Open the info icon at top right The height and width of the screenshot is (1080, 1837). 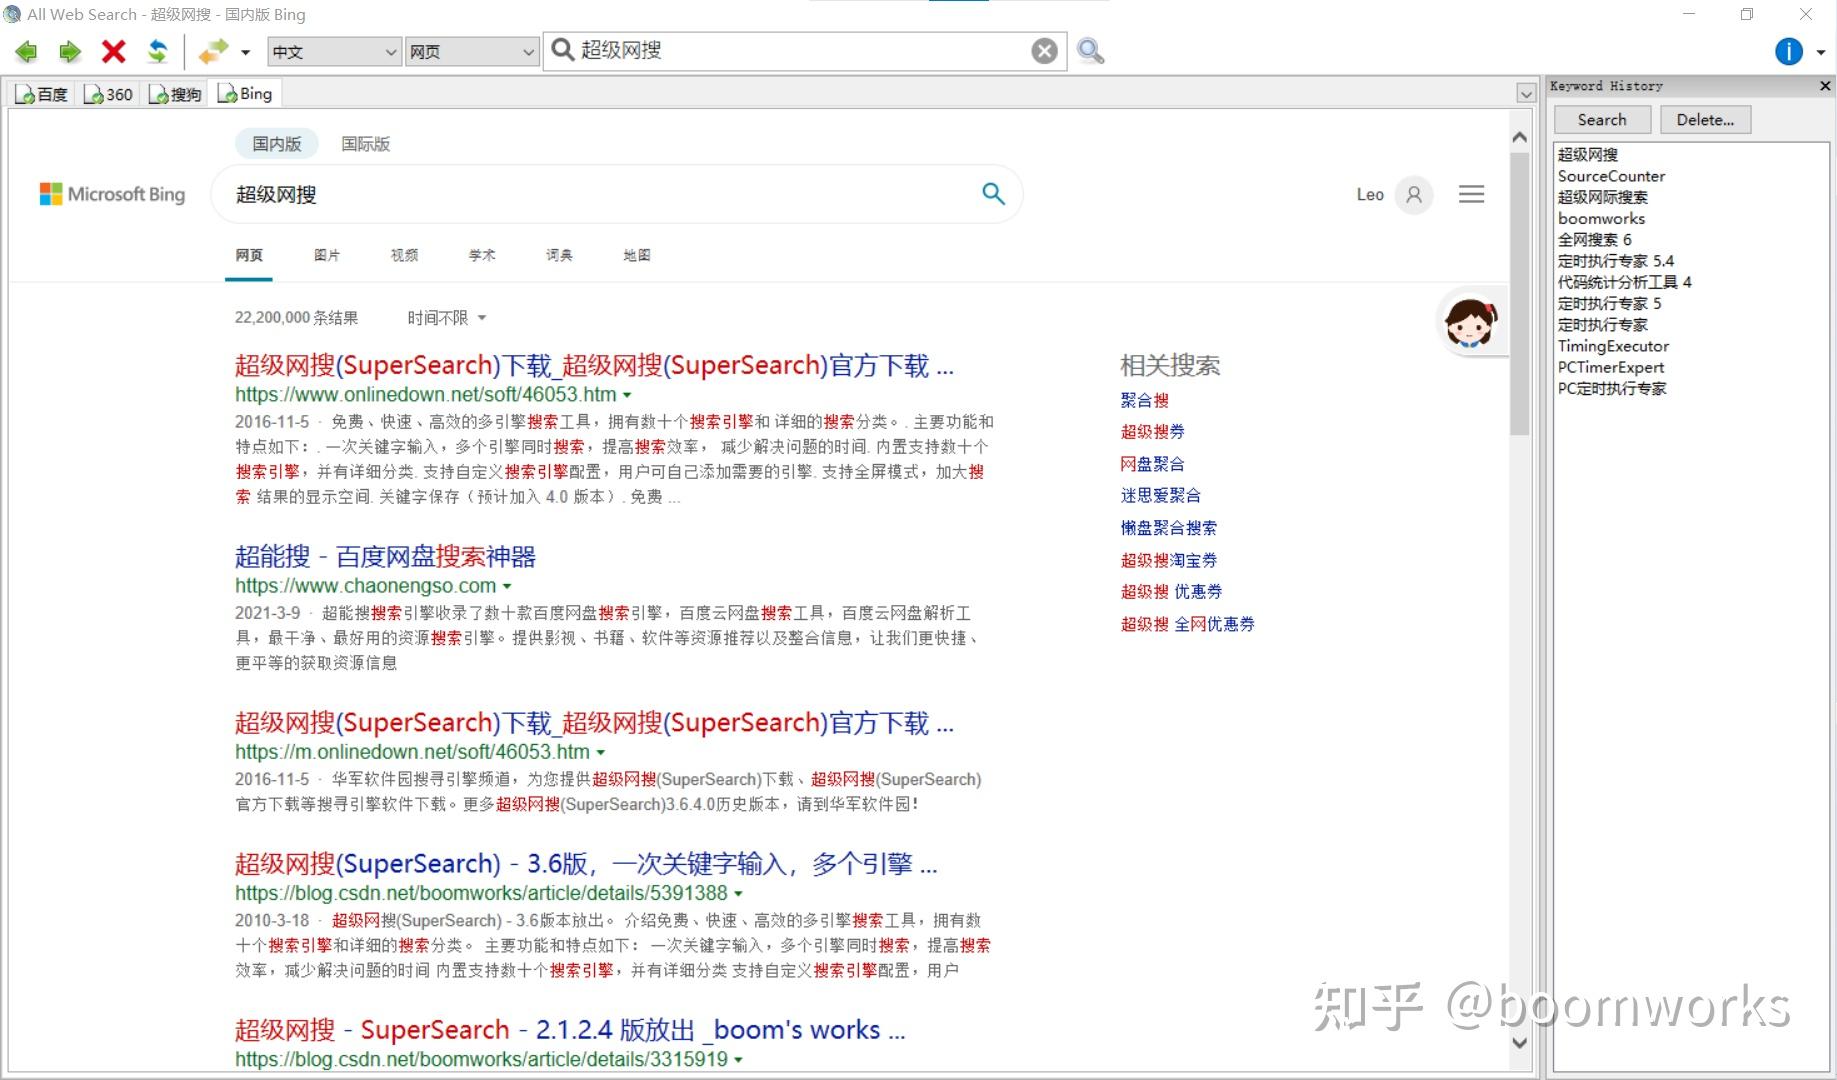(x=1788, y=51)
